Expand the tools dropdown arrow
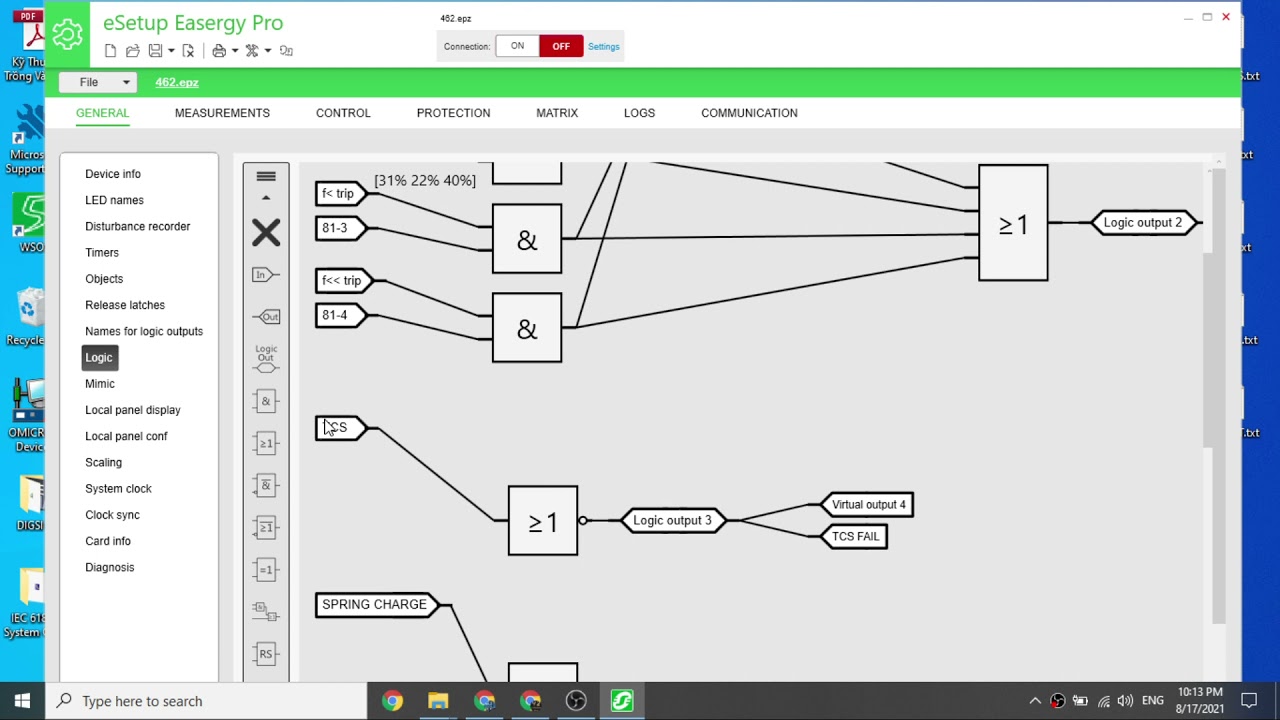 268,51
